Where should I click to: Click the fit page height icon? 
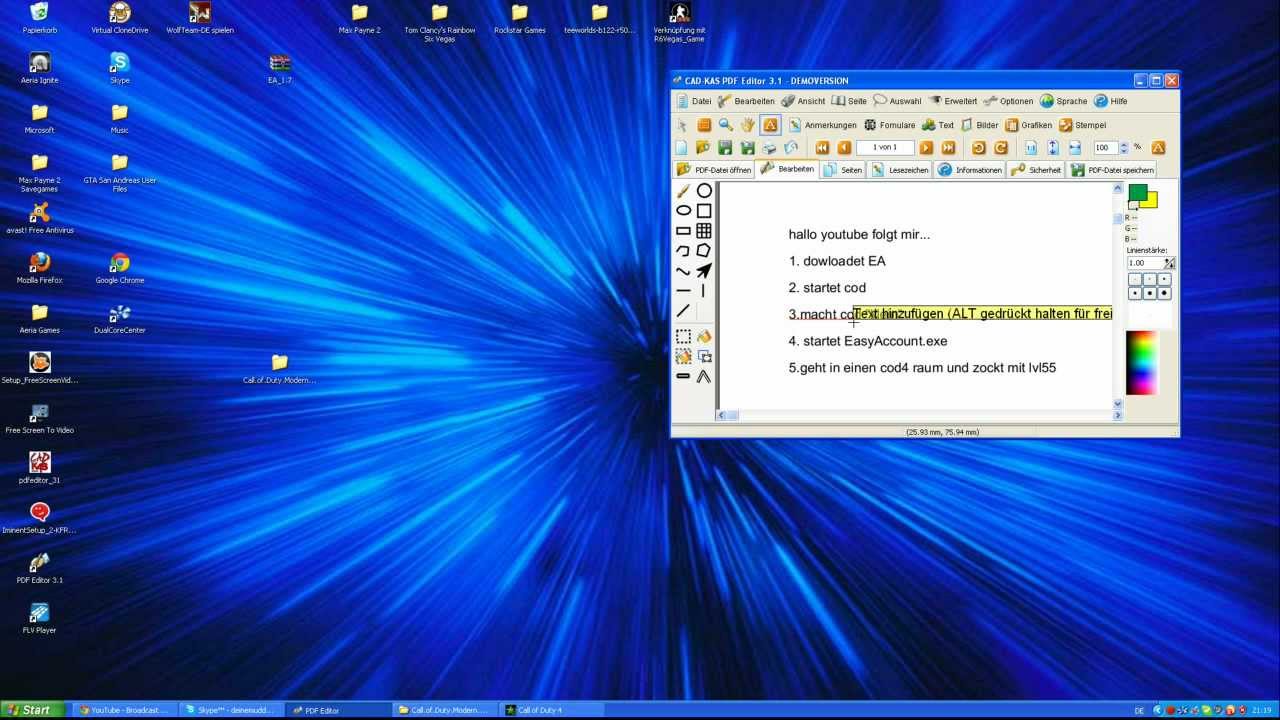point(1053,147)
